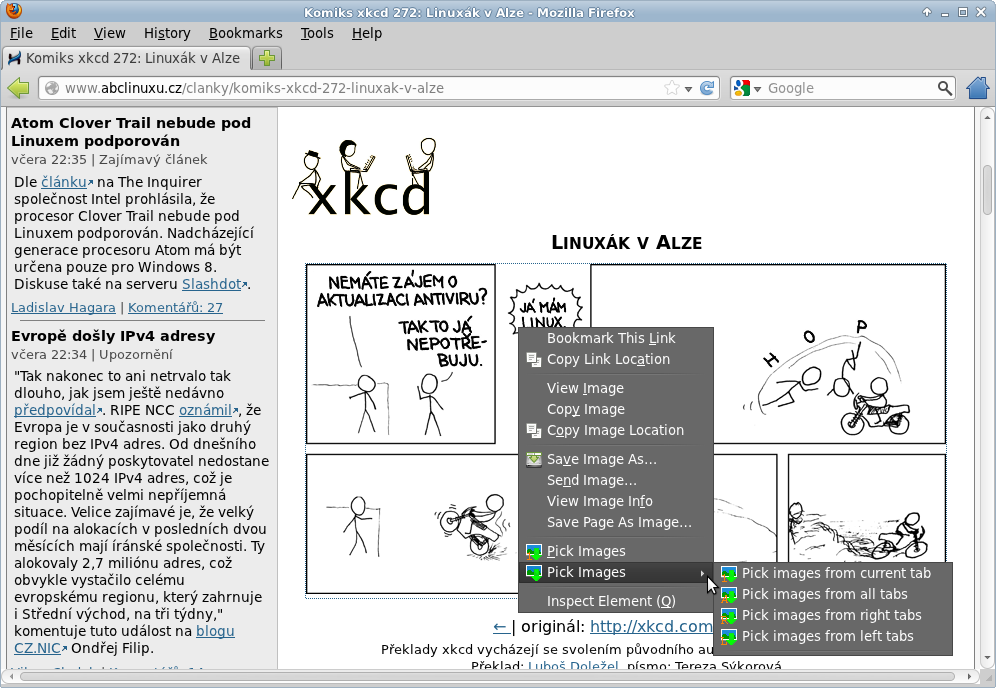Open the Ladislav Hagara author link
The width and height of the screenshot is (996, 688).
[x=63, y=307]
